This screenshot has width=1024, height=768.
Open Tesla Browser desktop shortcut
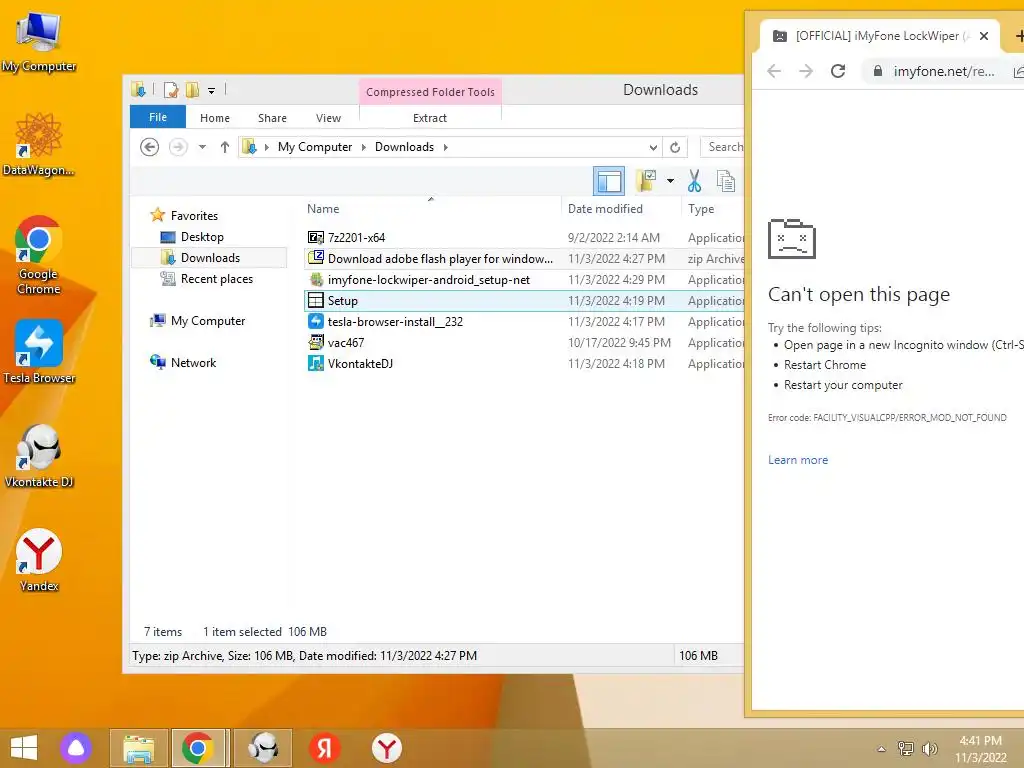coord(39,352)
